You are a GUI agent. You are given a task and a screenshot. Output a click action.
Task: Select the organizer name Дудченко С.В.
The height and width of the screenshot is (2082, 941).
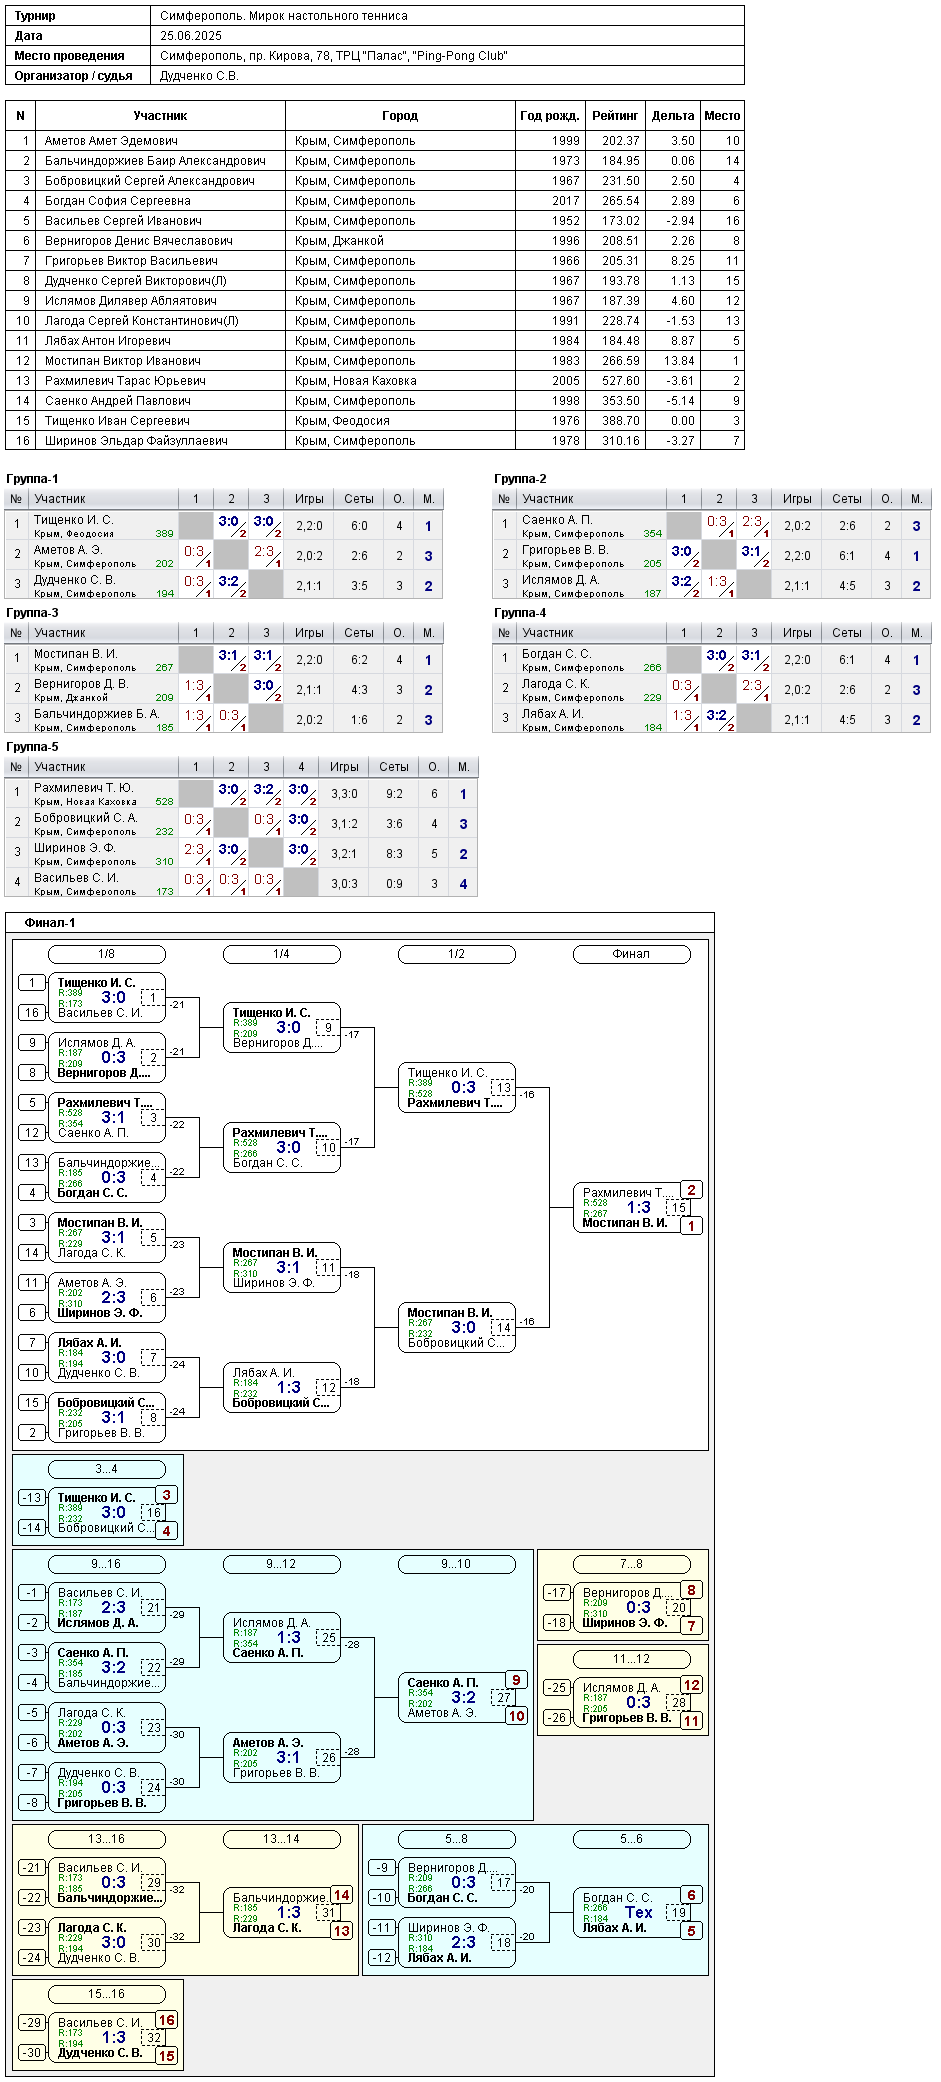click(x=199, y=76)
